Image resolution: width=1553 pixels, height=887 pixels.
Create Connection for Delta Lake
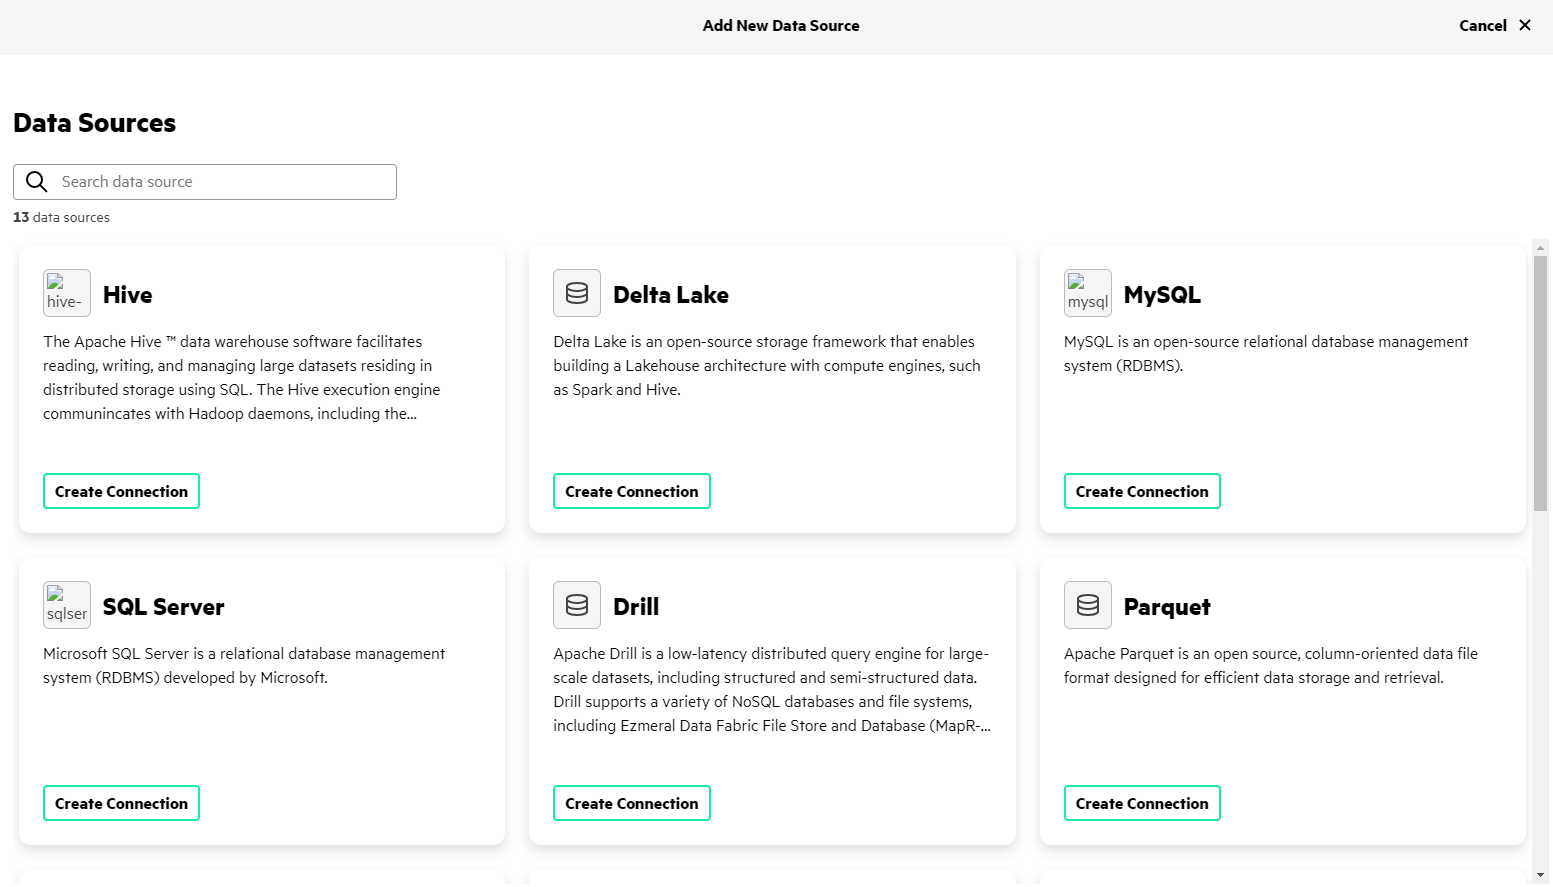632,491
